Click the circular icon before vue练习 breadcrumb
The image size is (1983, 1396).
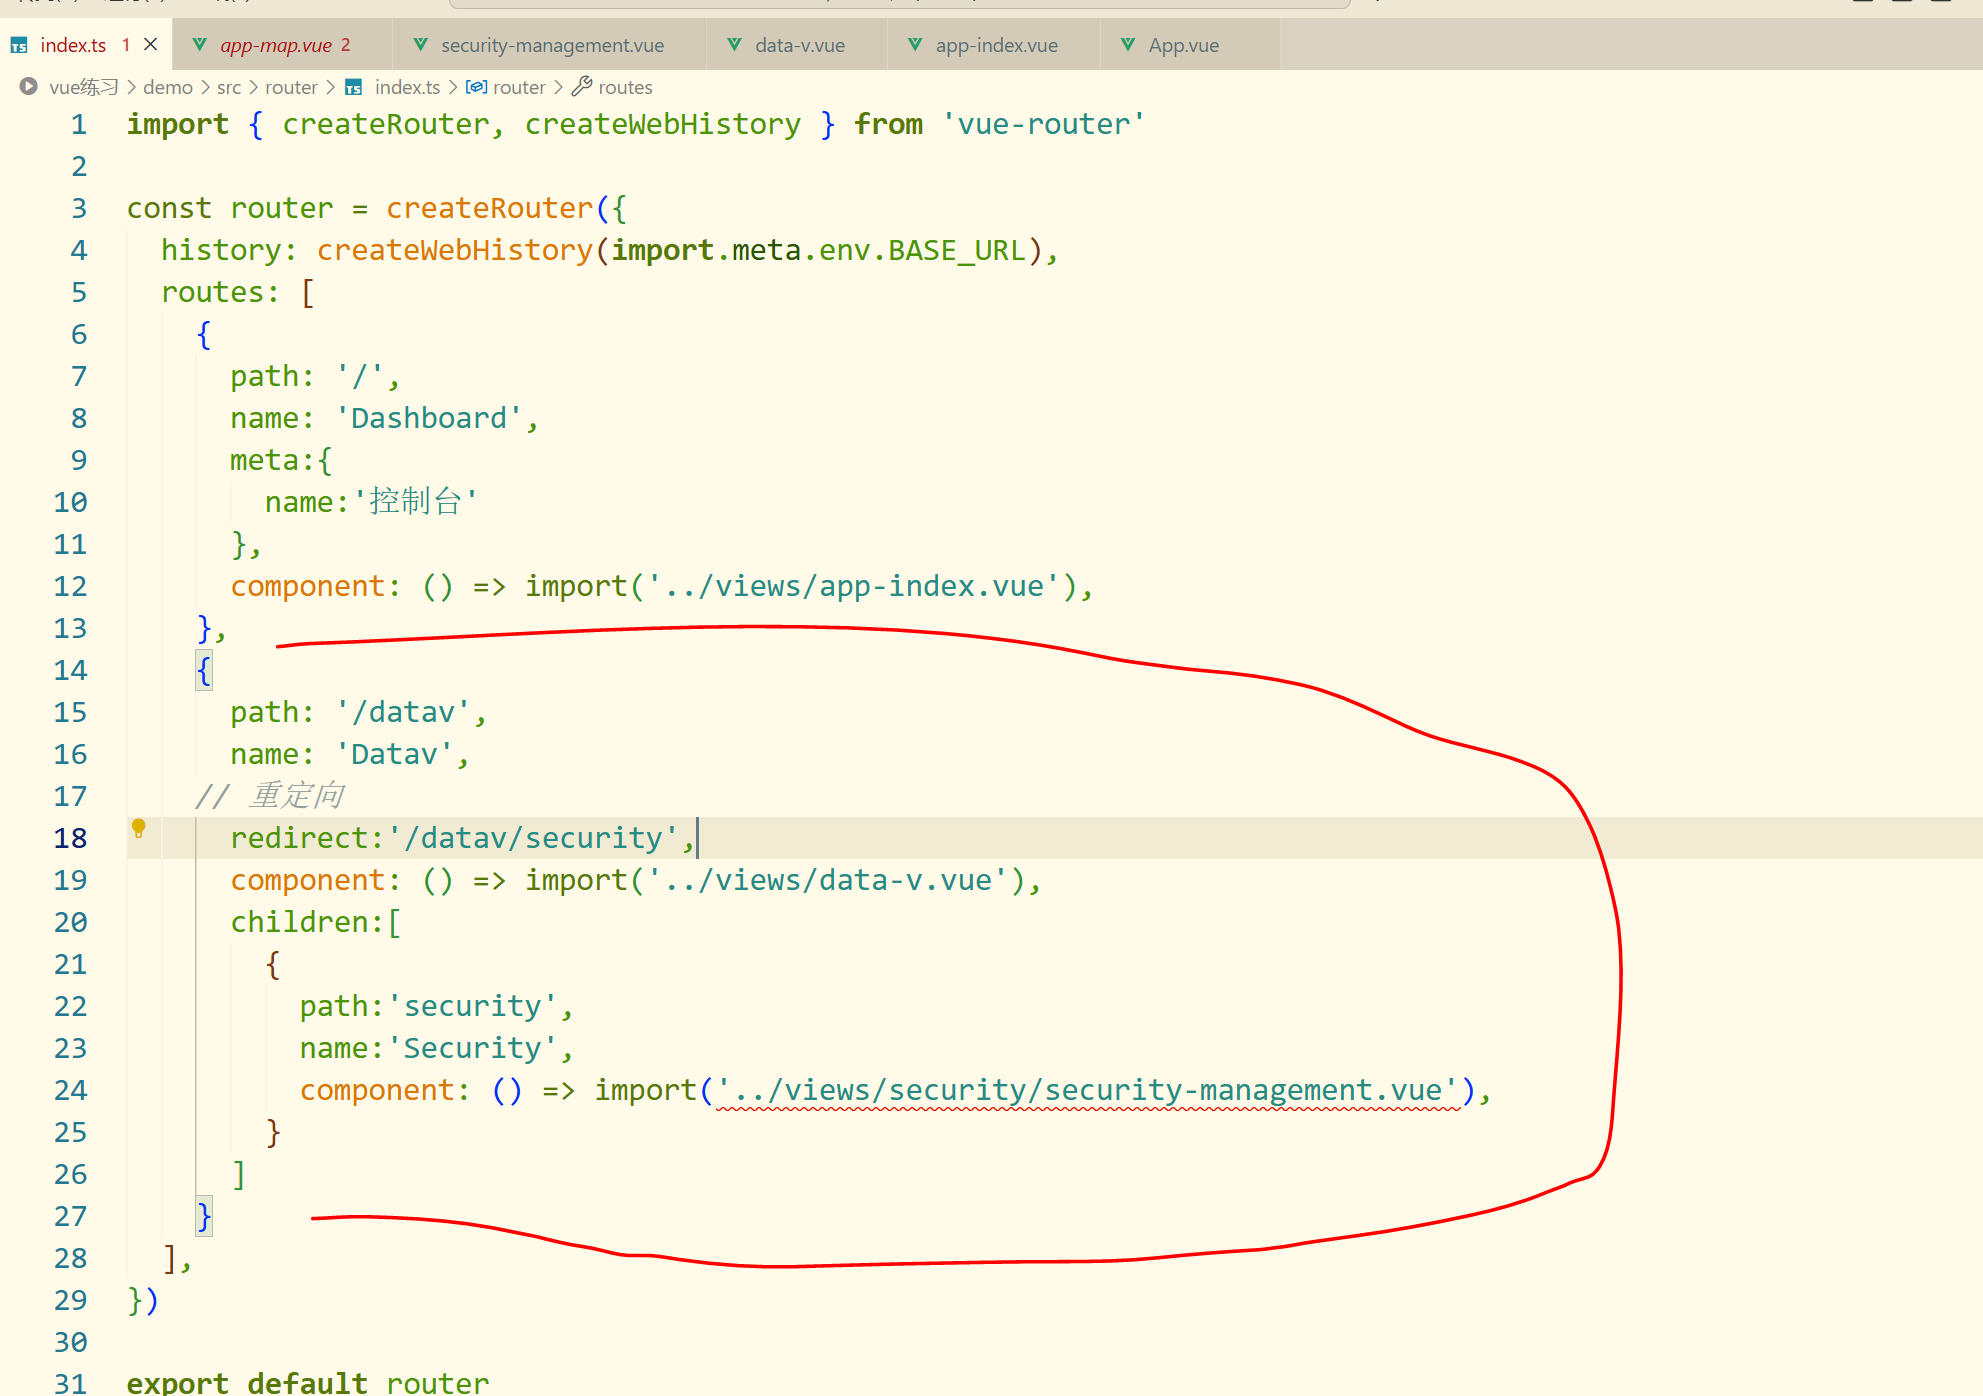pyautogui.click(x=29, y=87)
